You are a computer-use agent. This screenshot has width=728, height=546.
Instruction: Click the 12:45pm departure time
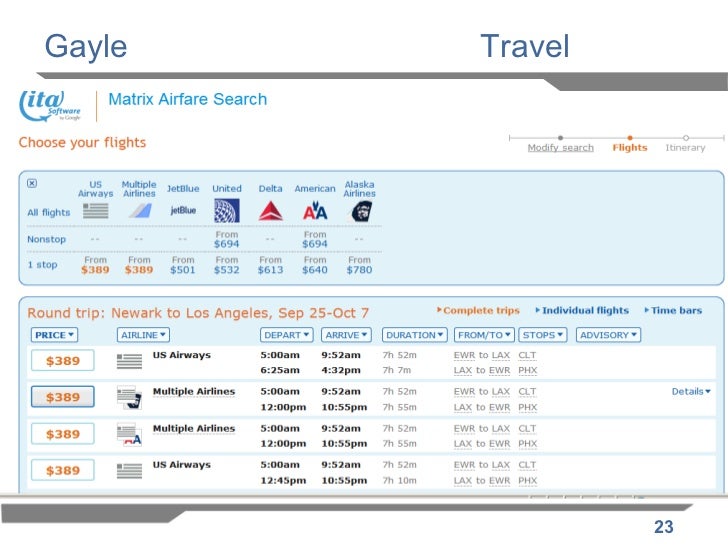tap(283, 481)
